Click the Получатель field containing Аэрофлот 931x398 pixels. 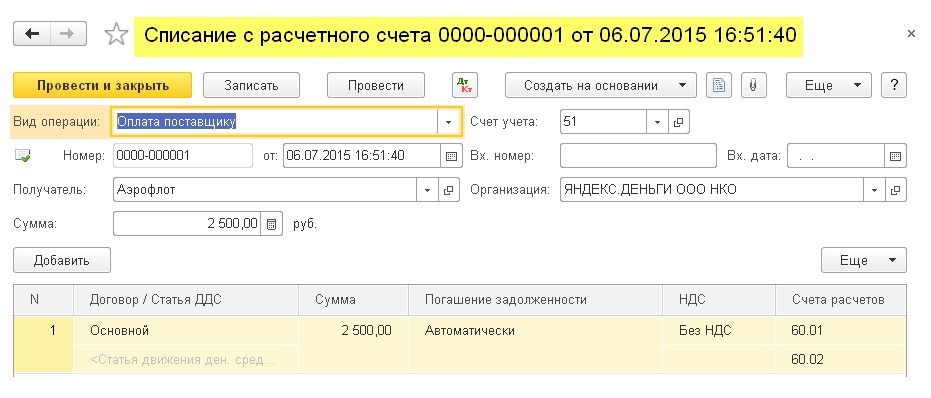coord(265,190)
